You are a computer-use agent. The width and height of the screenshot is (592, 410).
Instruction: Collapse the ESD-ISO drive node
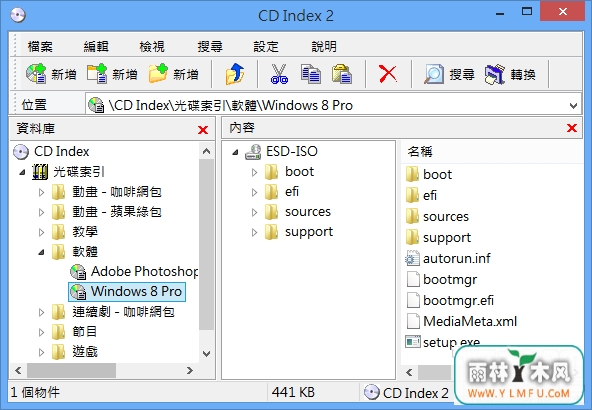[236, 152]
